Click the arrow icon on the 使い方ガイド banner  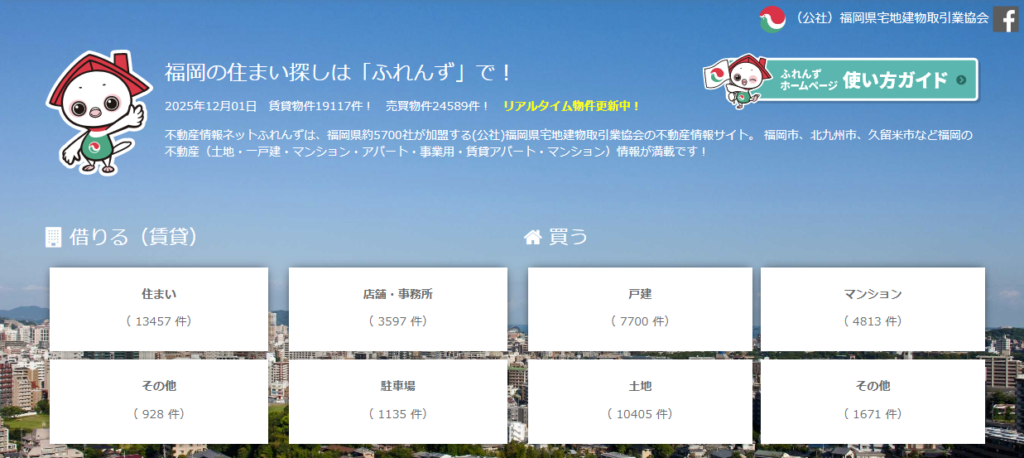960,80
